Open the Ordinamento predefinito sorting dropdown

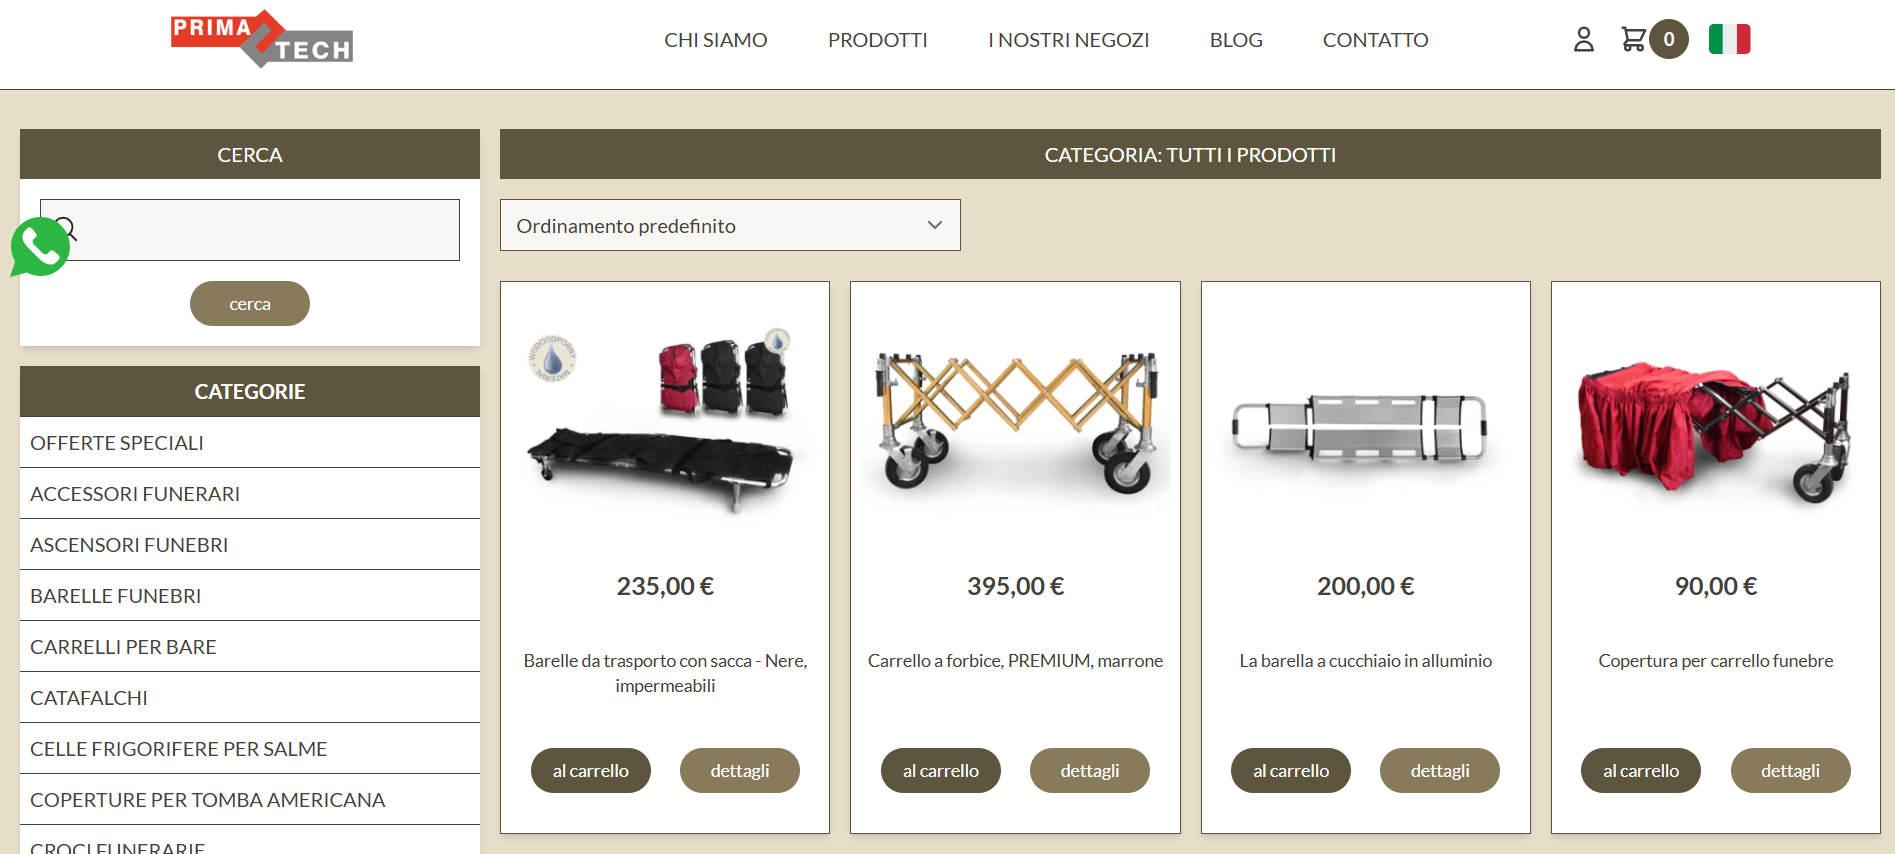(730, 225)
